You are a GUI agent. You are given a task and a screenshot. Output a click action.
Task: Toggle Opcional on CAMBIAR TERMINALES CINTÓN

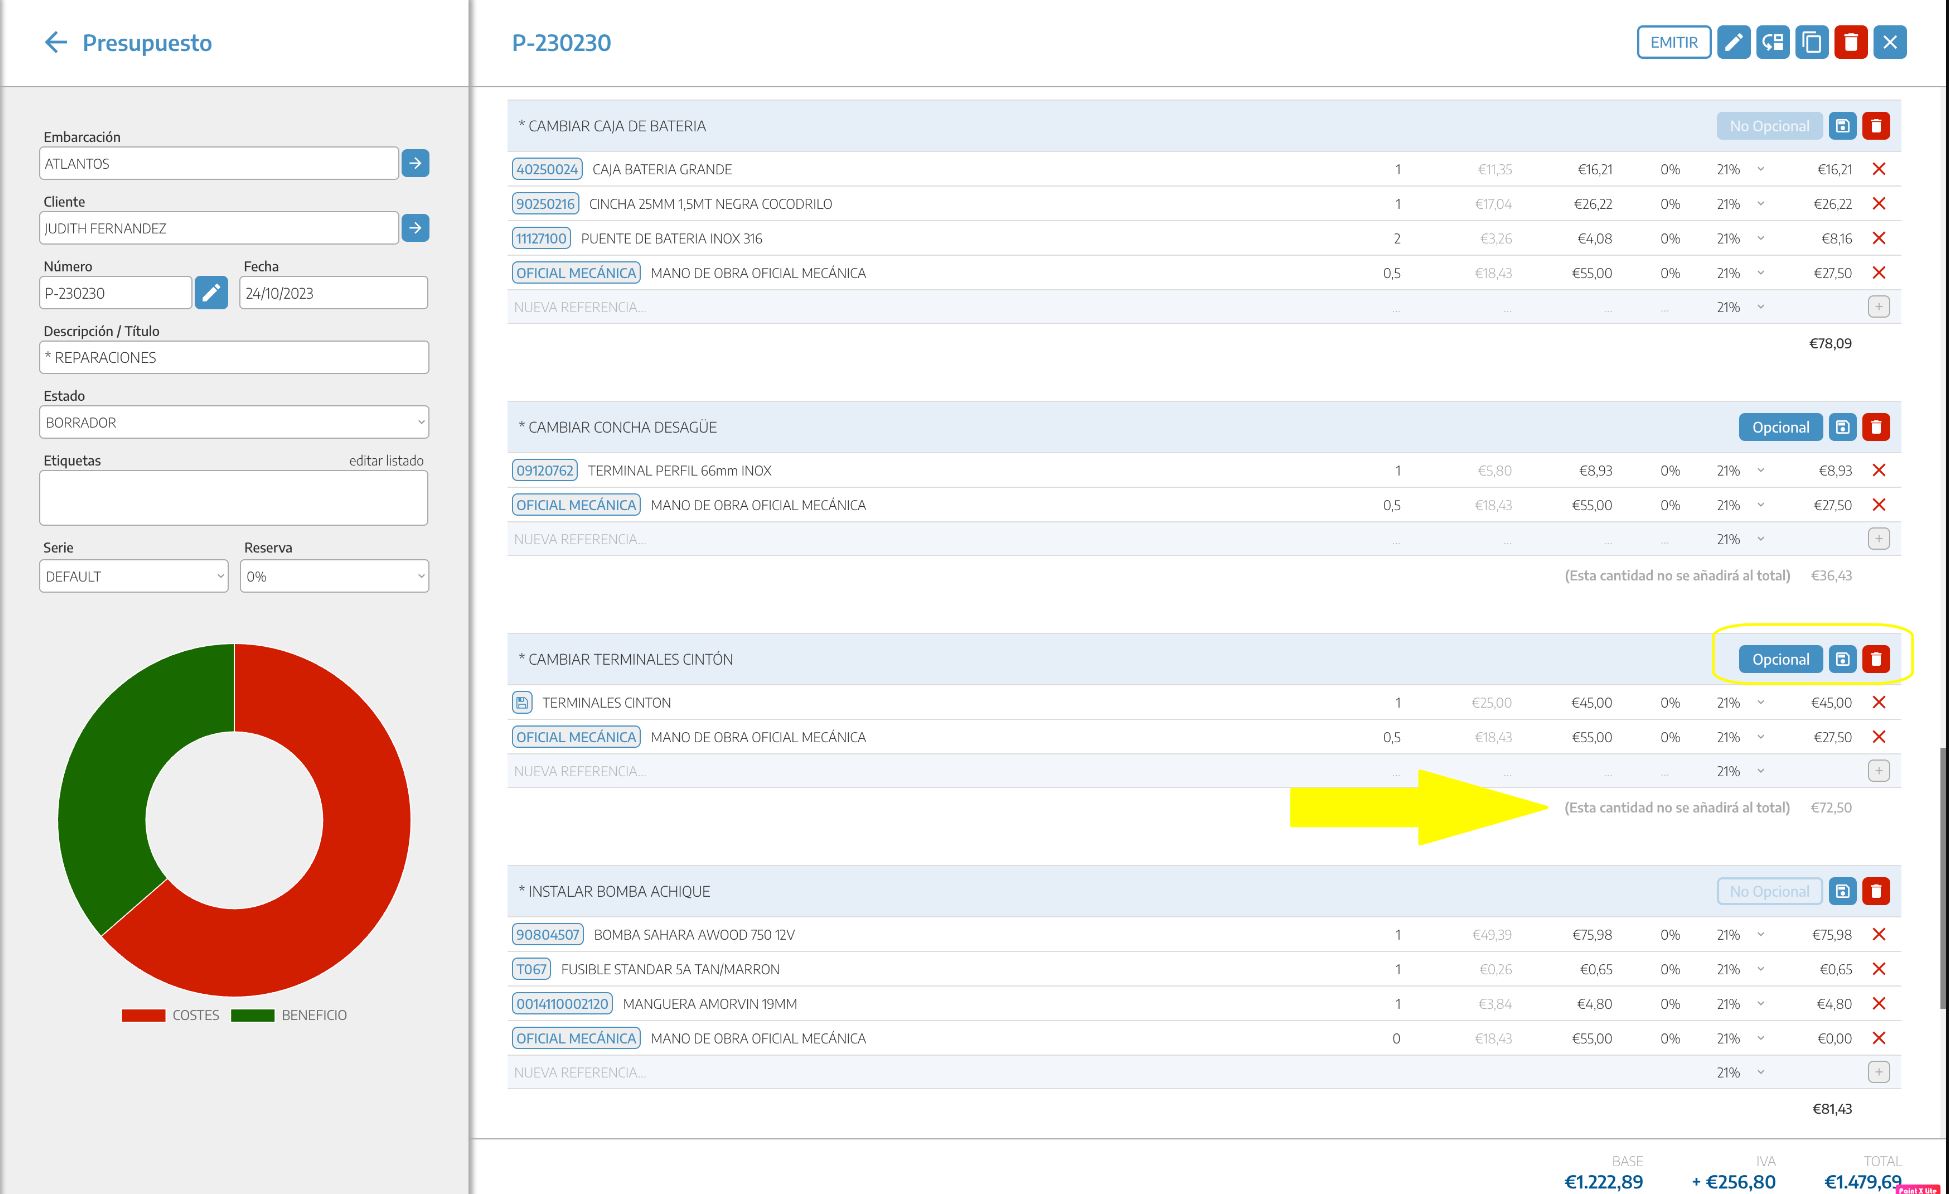(x=1779, y=659)
